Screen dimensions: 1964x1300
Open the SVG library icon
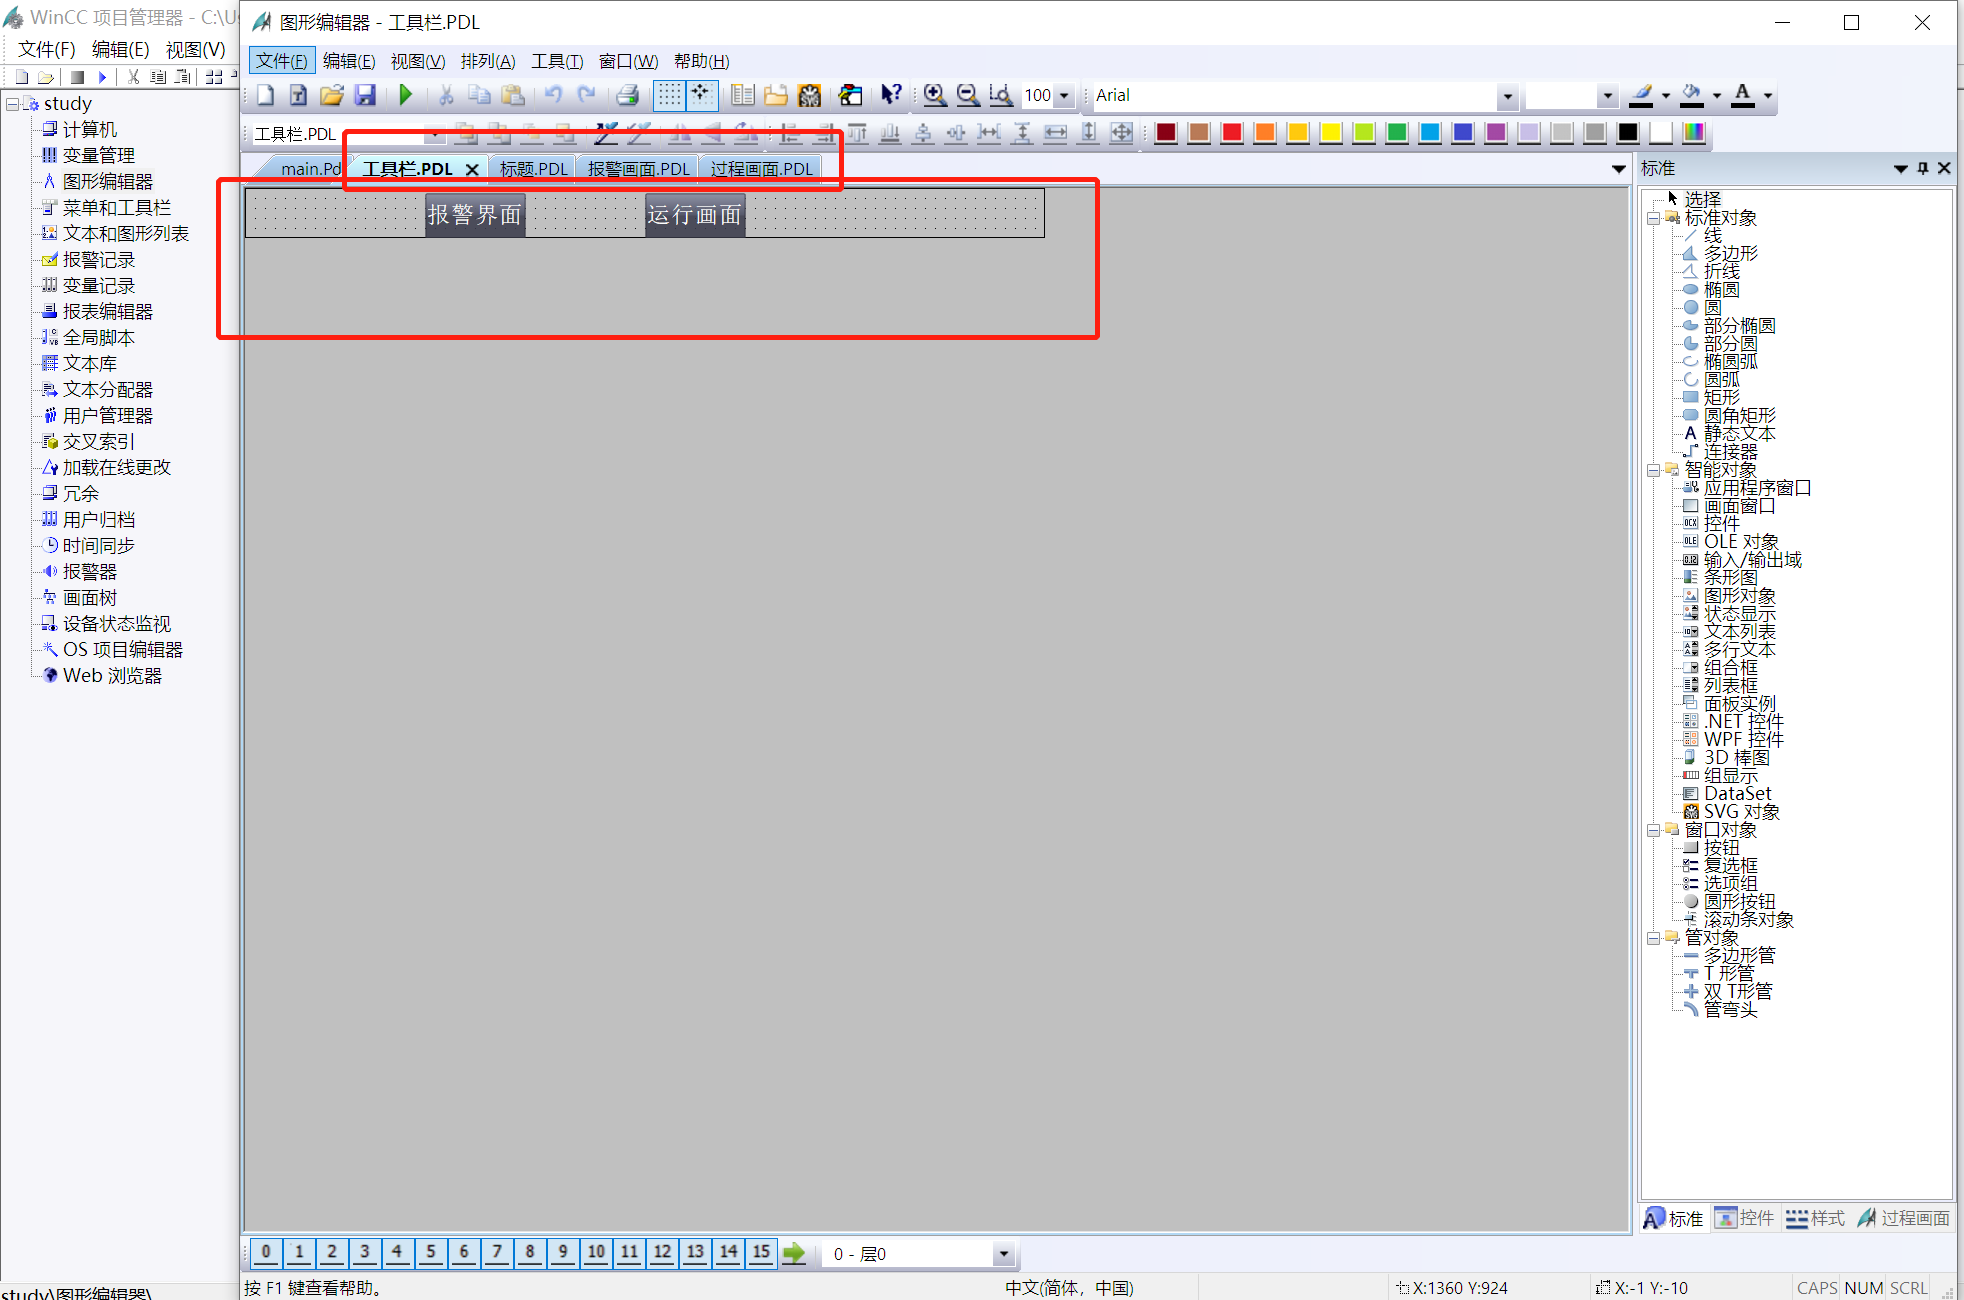tap(809, 95)
